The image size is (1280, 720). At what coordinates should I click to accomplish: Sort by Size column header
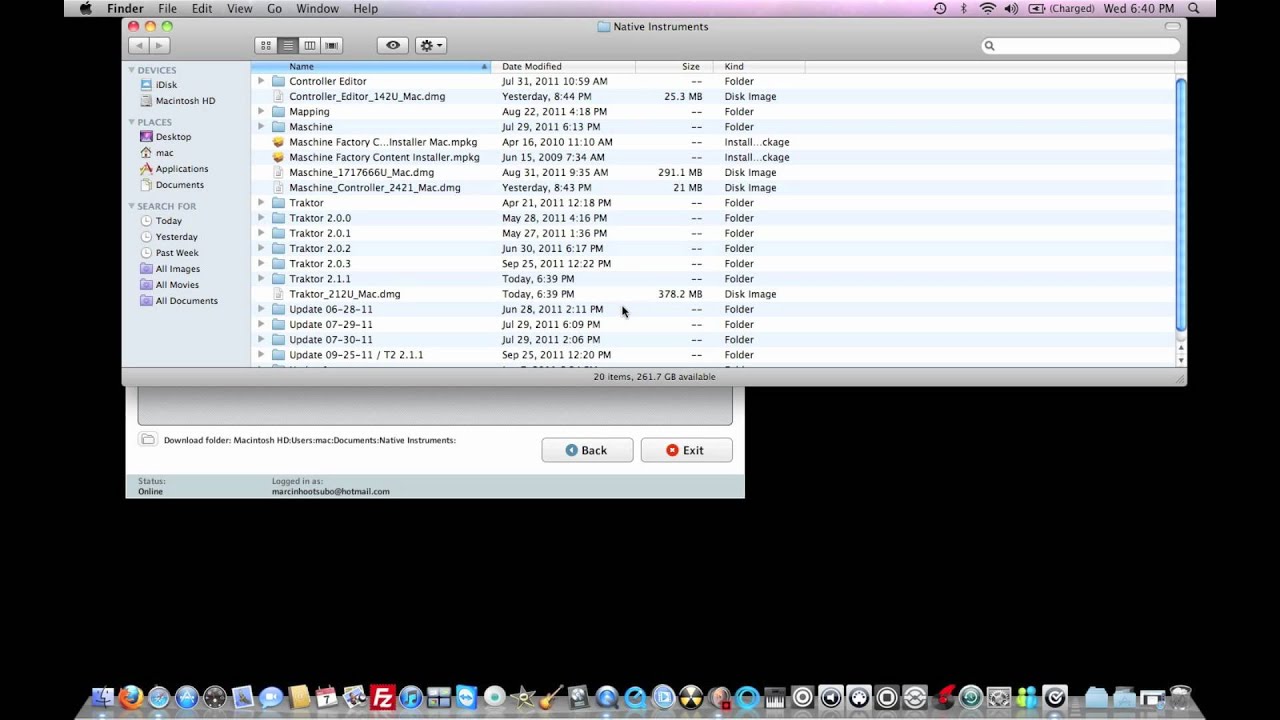tap(674, 67)
